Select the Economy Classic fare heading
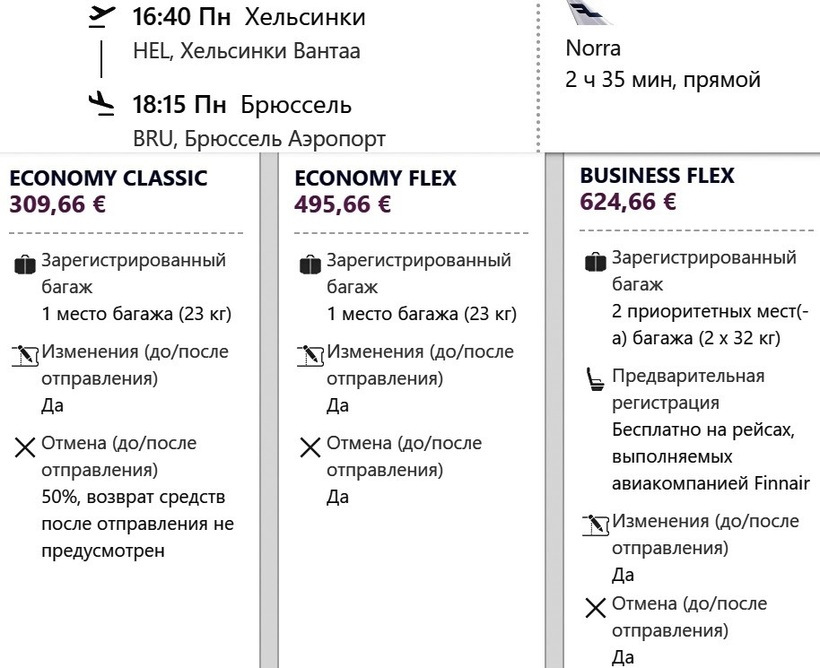This screenshot has width=820, height=668. (x=108, y=178)
